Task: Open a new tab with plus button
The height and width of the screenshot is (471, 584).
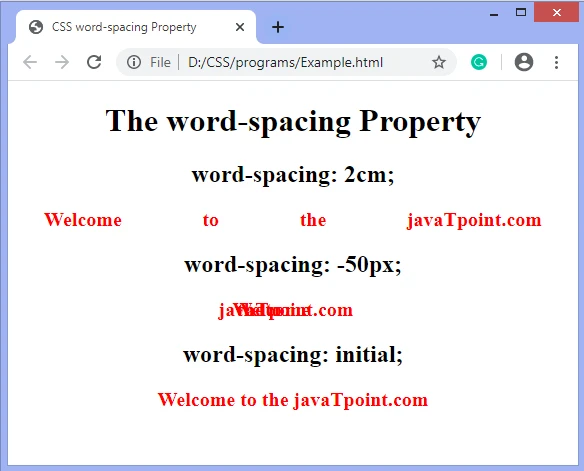Action: point(277,27)
